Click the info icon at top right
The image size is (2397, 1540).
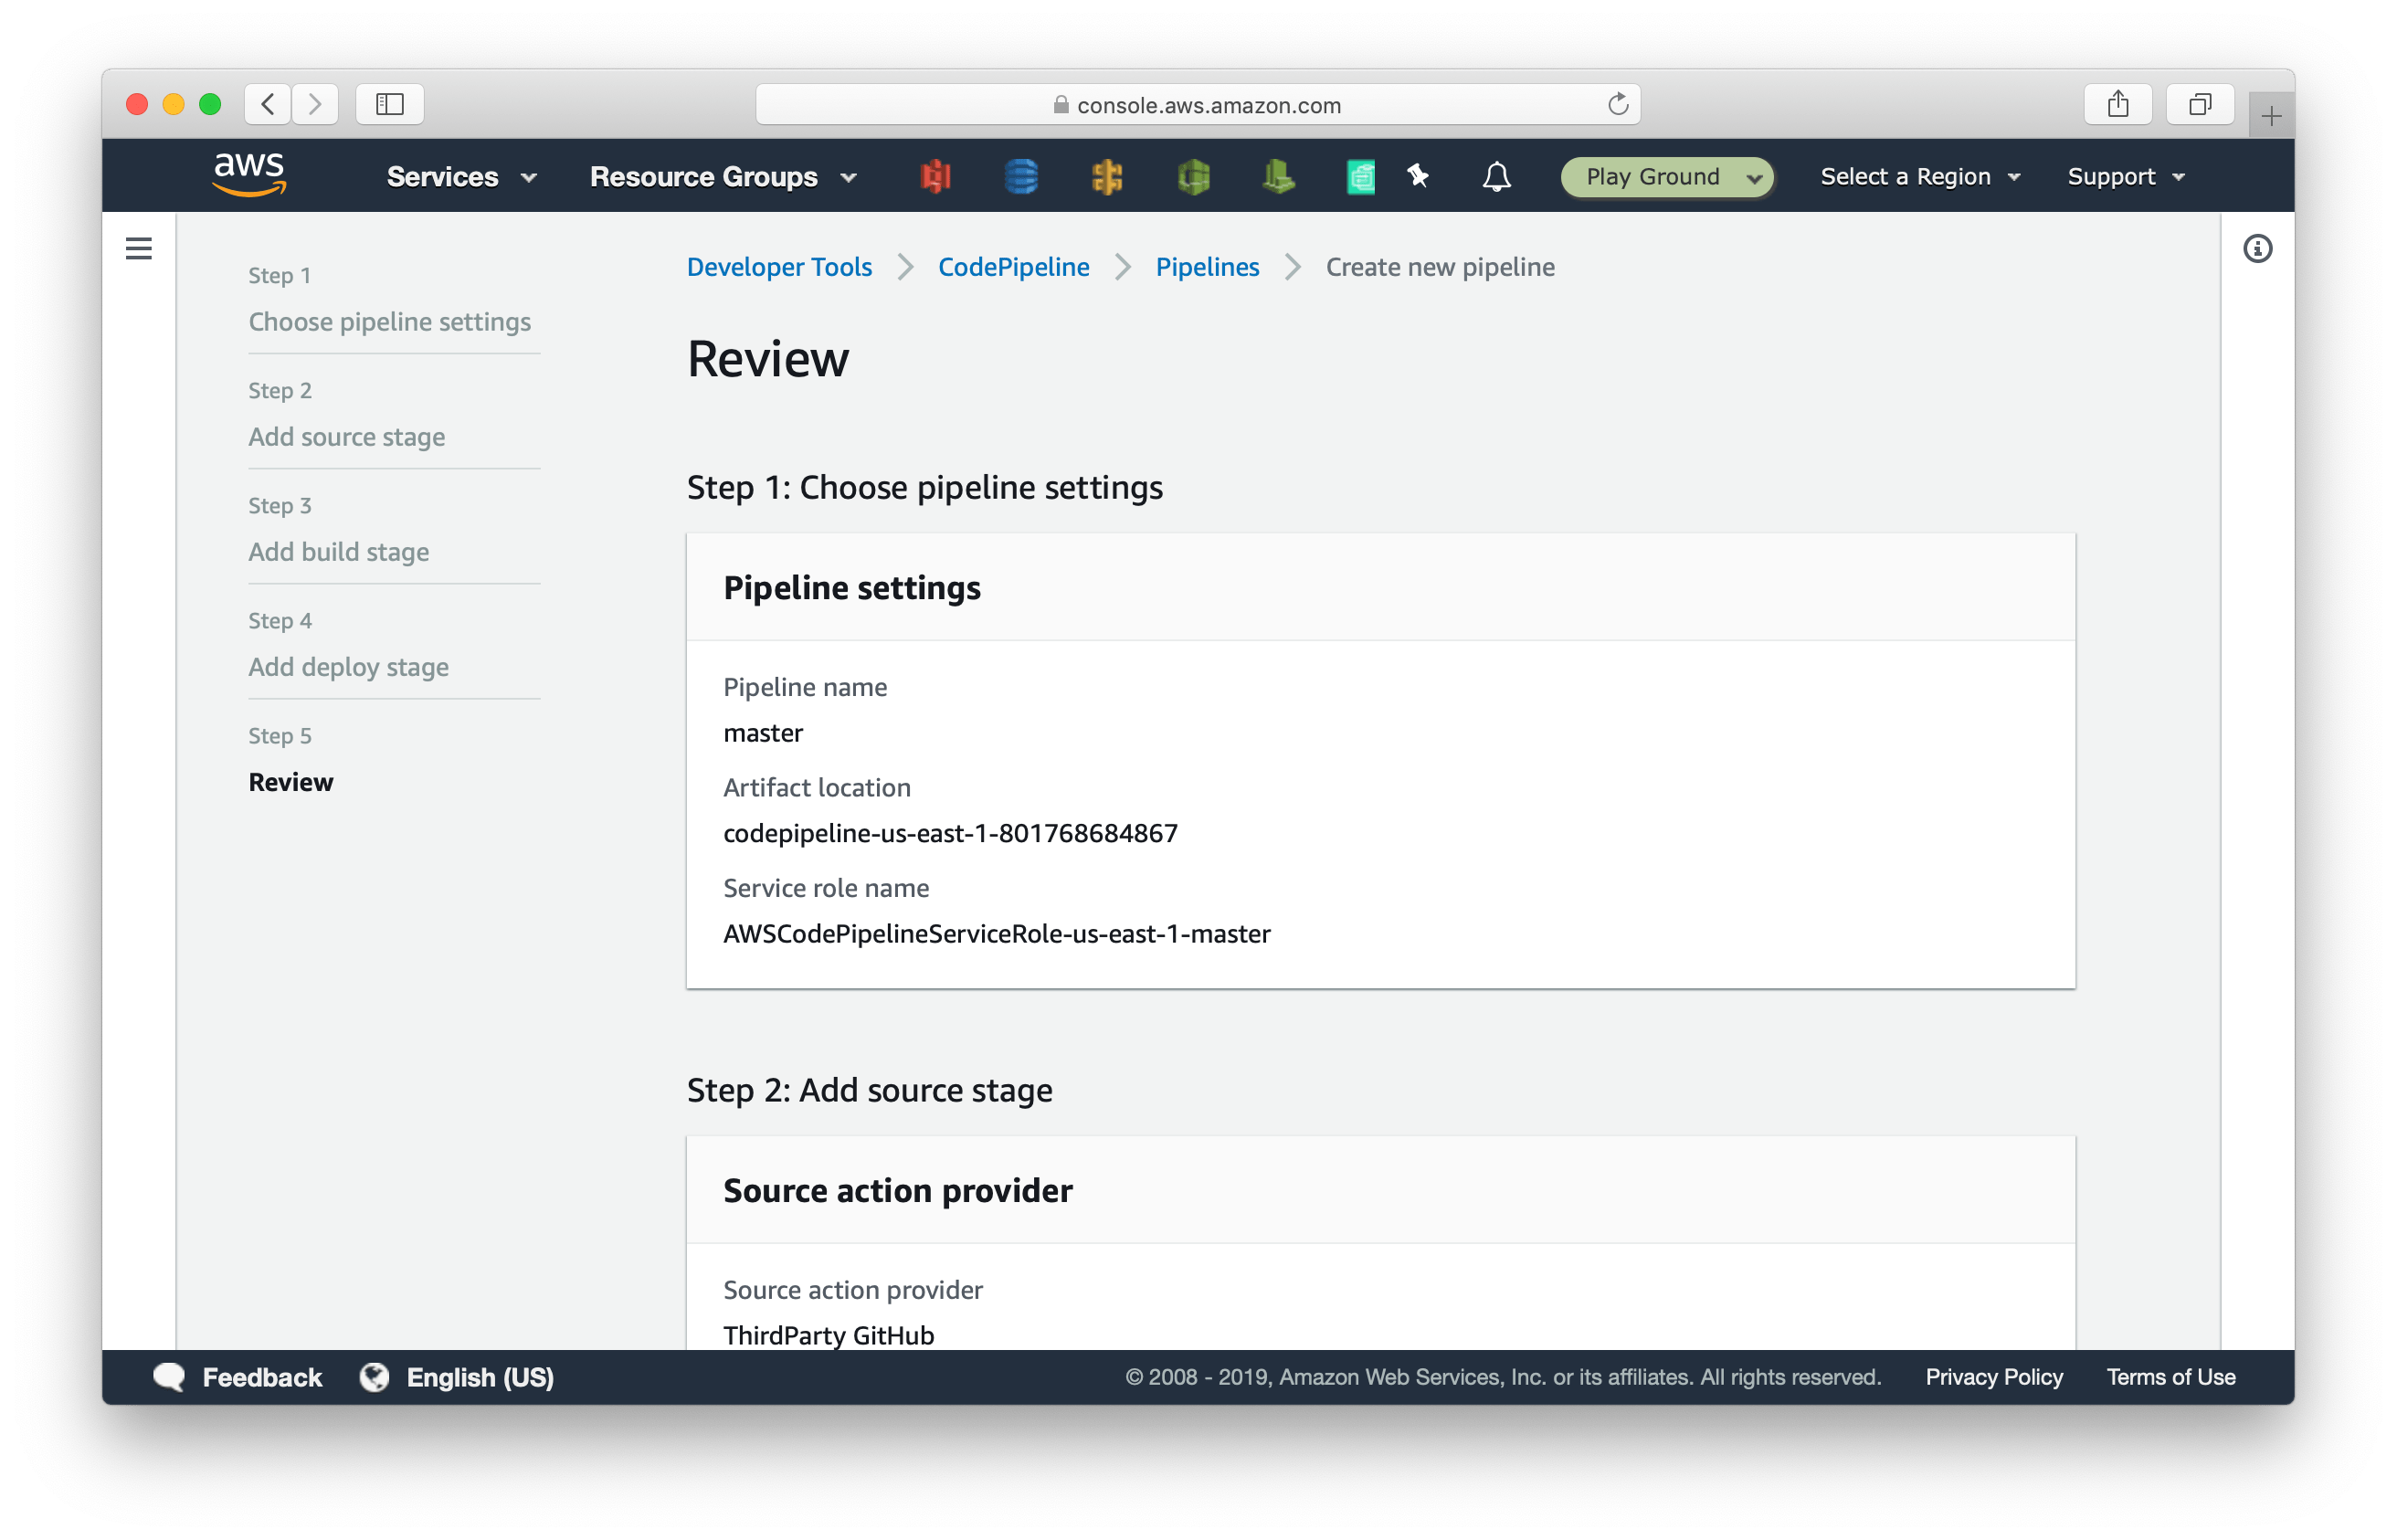click(2257, 248)
